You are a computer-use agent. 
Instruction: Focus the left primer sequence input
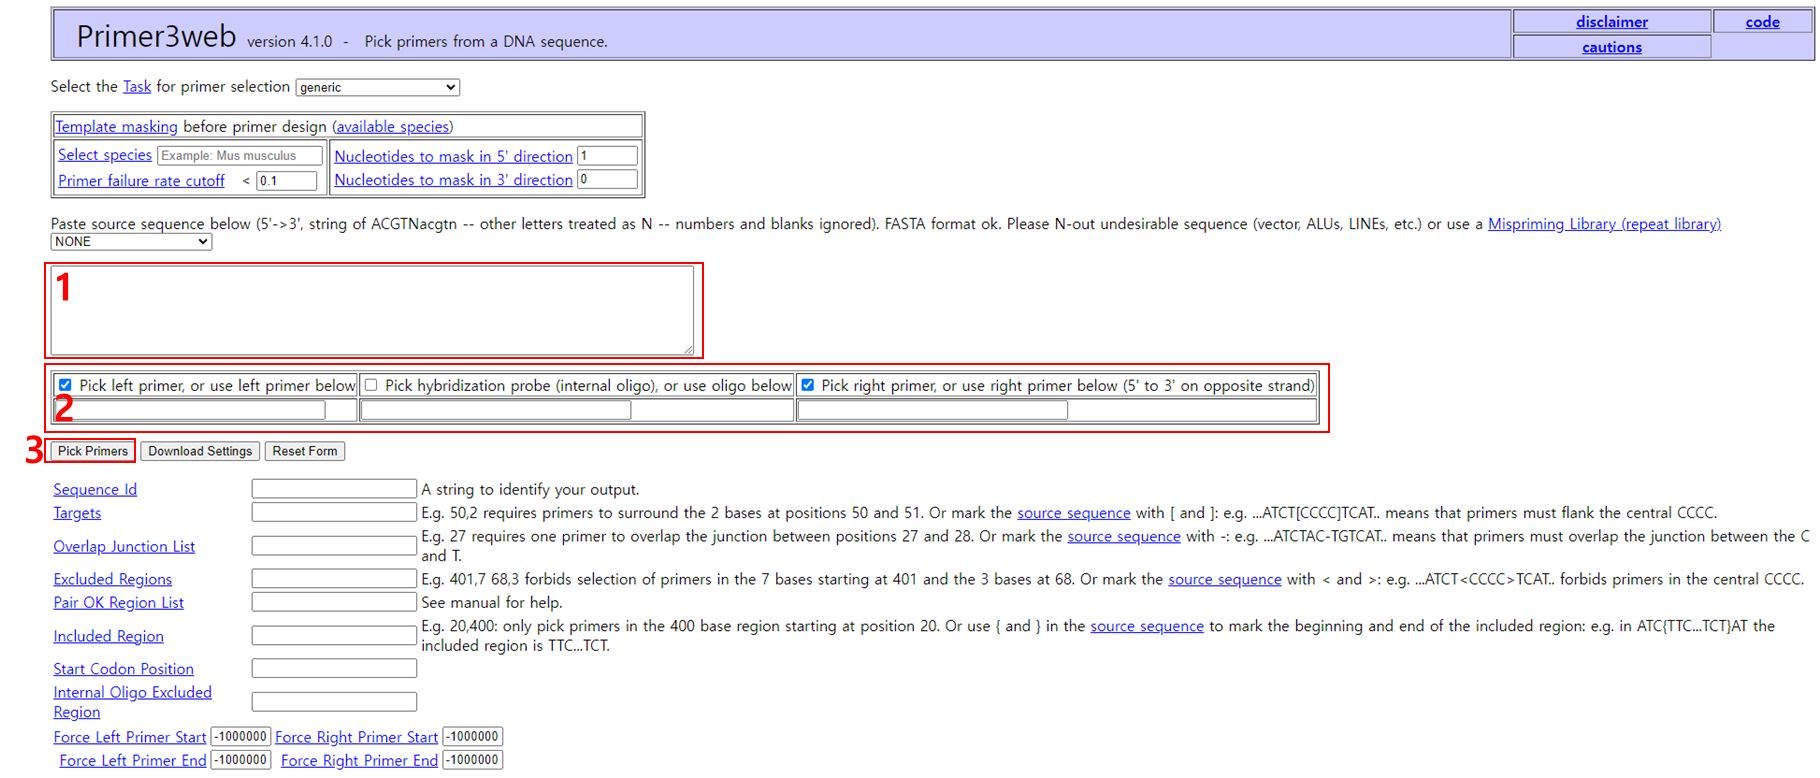pos(188,410)
